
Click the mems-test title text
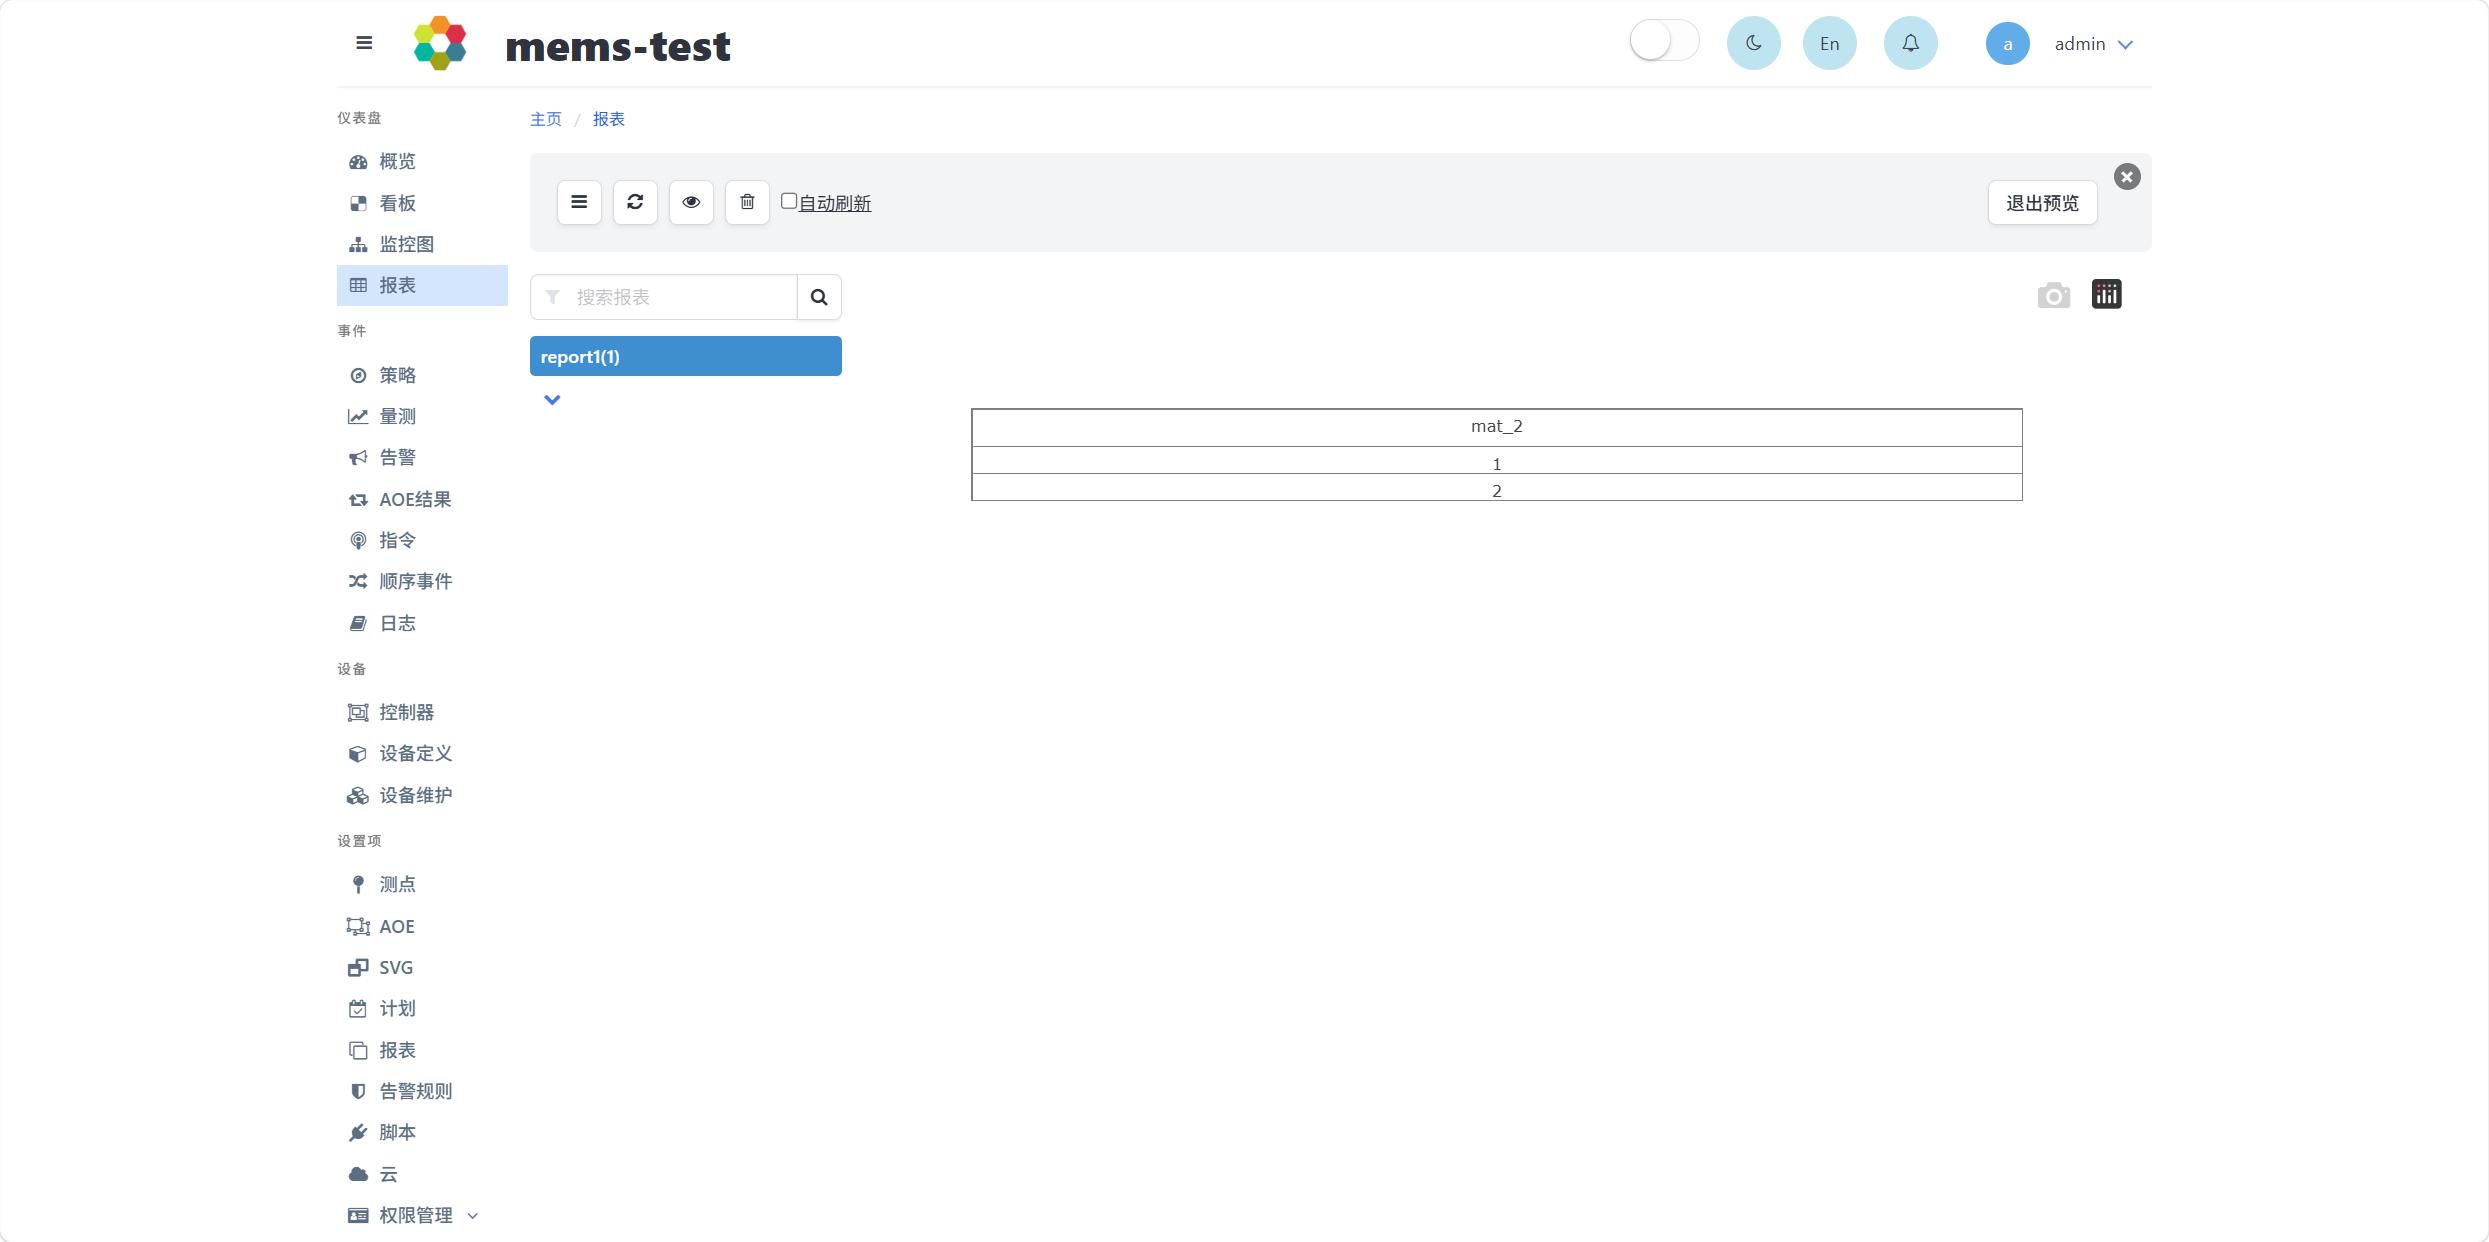[x=618, y=46]
